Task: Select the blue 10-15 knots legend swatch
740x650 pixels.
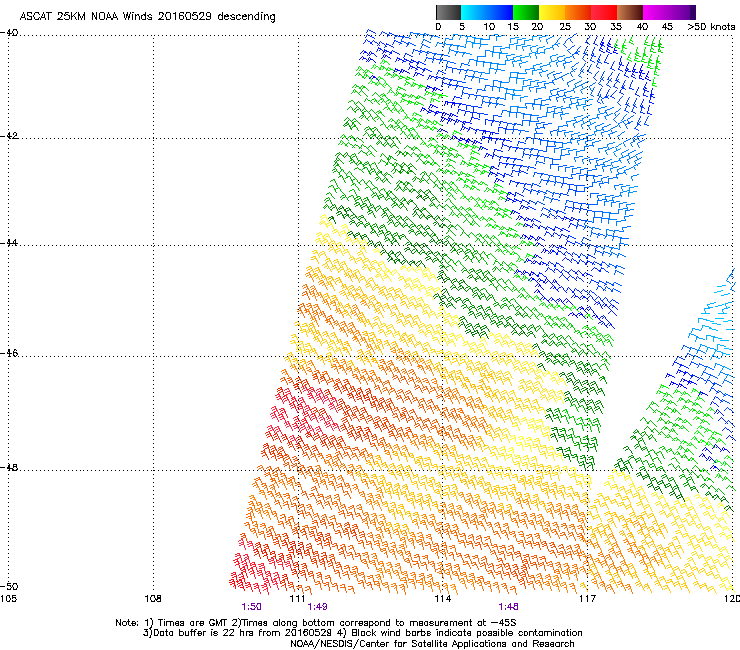Action: pyautogui.click(x=500, y=12)
